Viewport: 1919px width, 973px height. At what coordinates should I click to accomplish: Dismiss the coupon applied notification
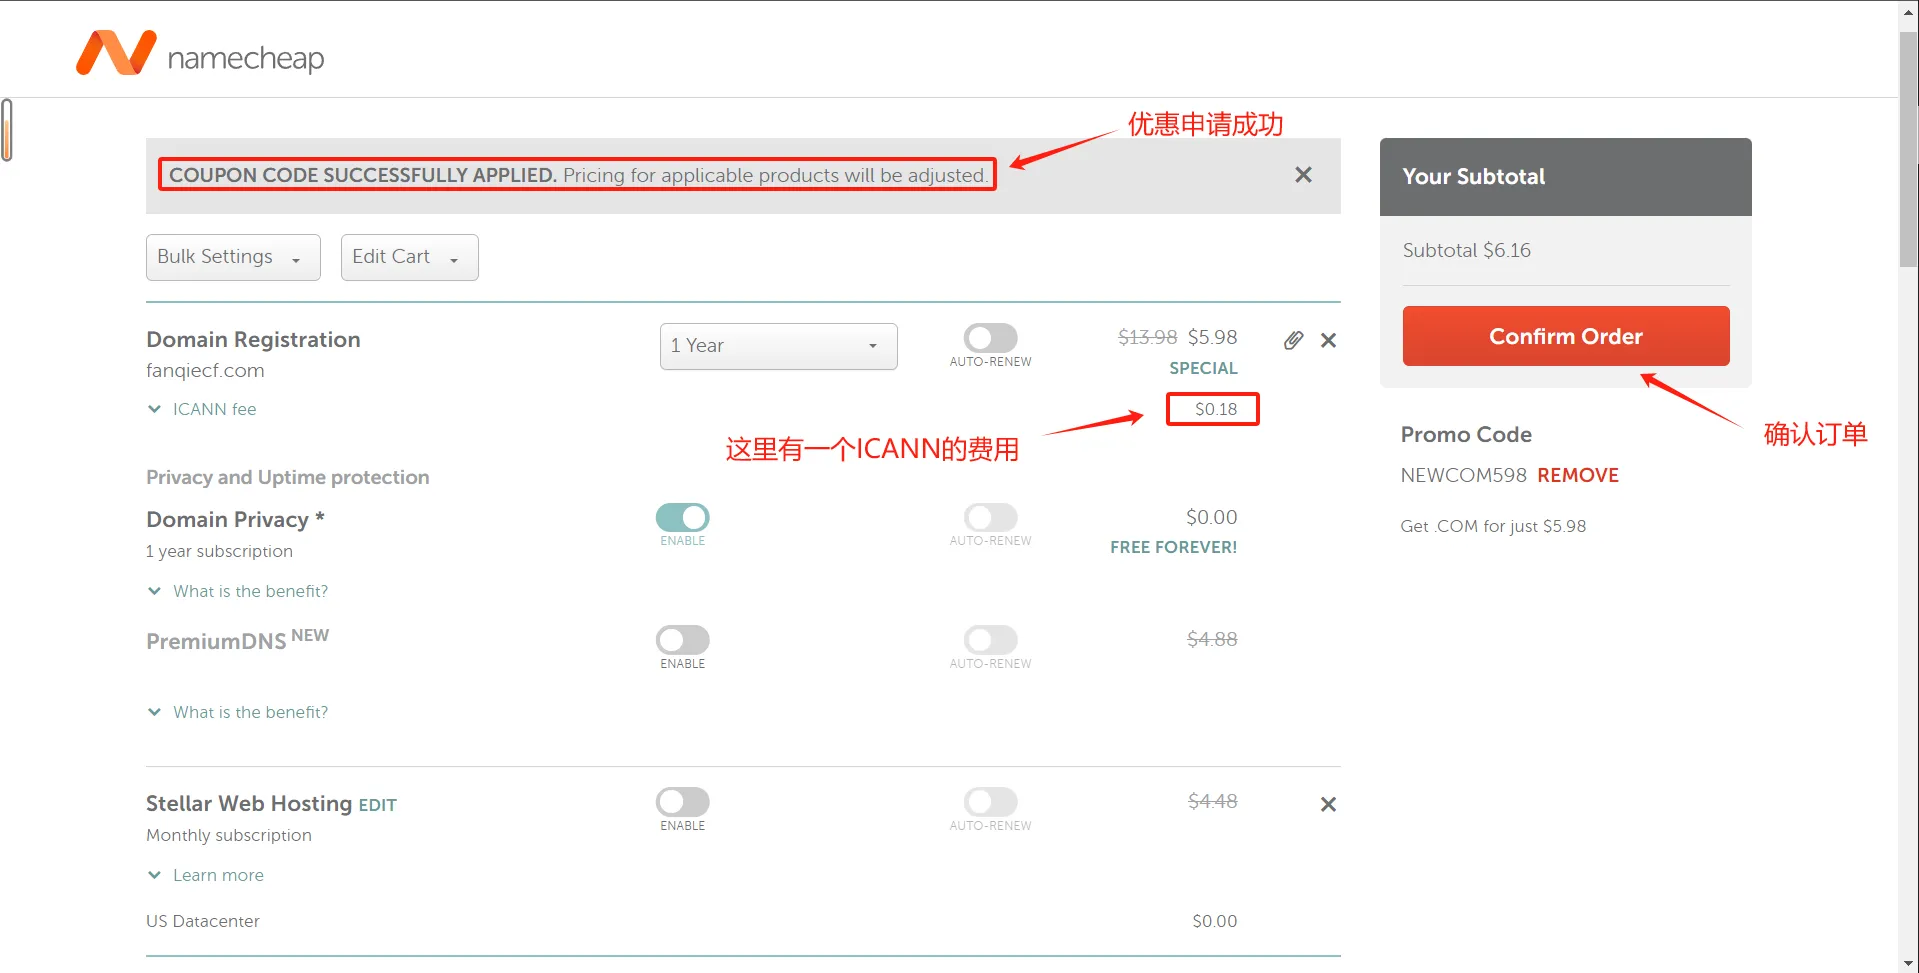coord(1303,175)
